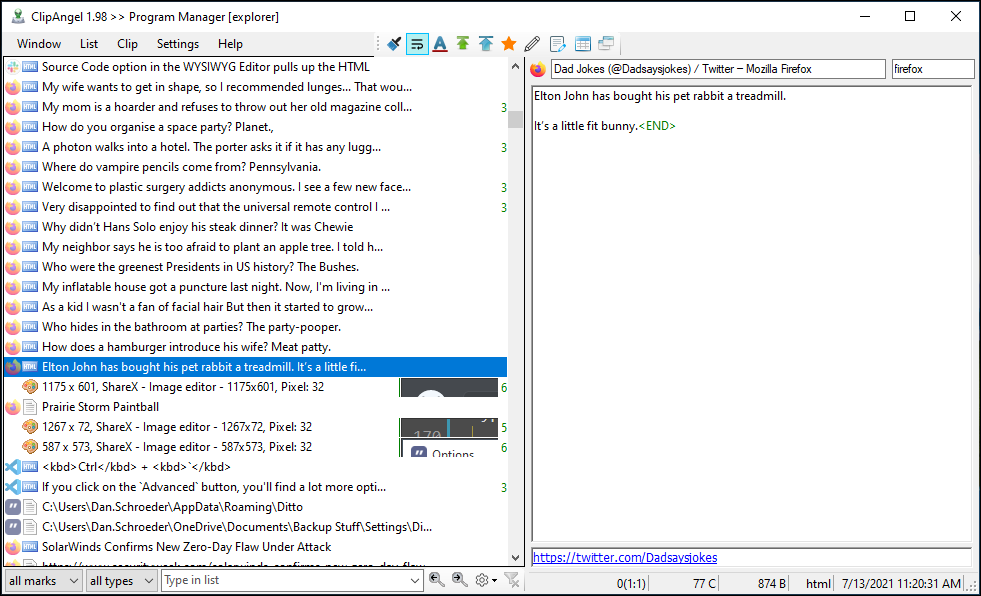The width and height of the screenshot is (981, 596).
Task: Open the Settings menu
Action: pos(178,44)
